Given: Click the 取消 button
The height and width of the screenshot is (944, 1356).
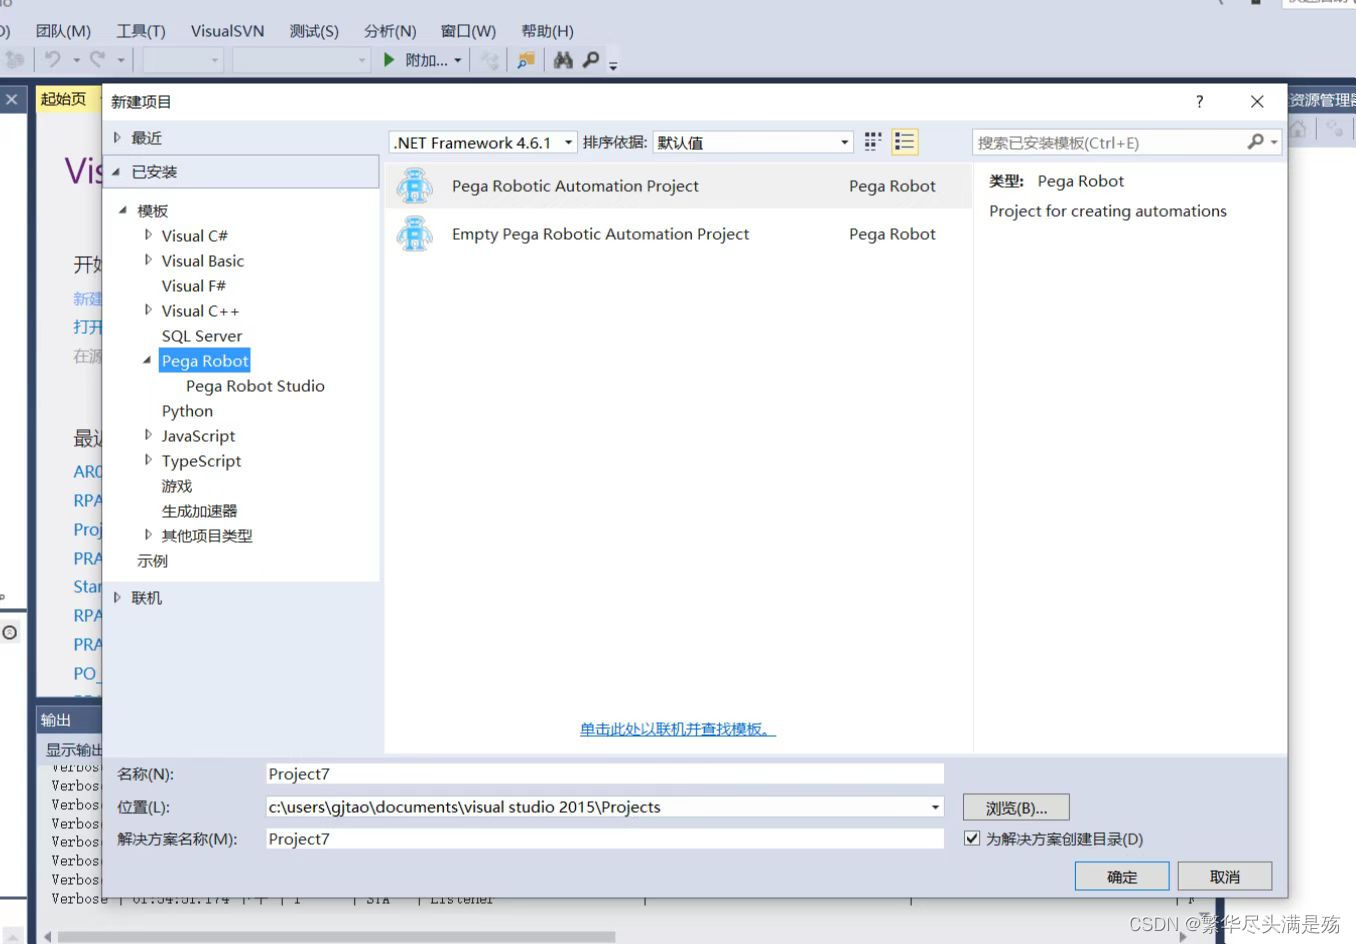Looking at the screenshot, I should click(1225, 876).
